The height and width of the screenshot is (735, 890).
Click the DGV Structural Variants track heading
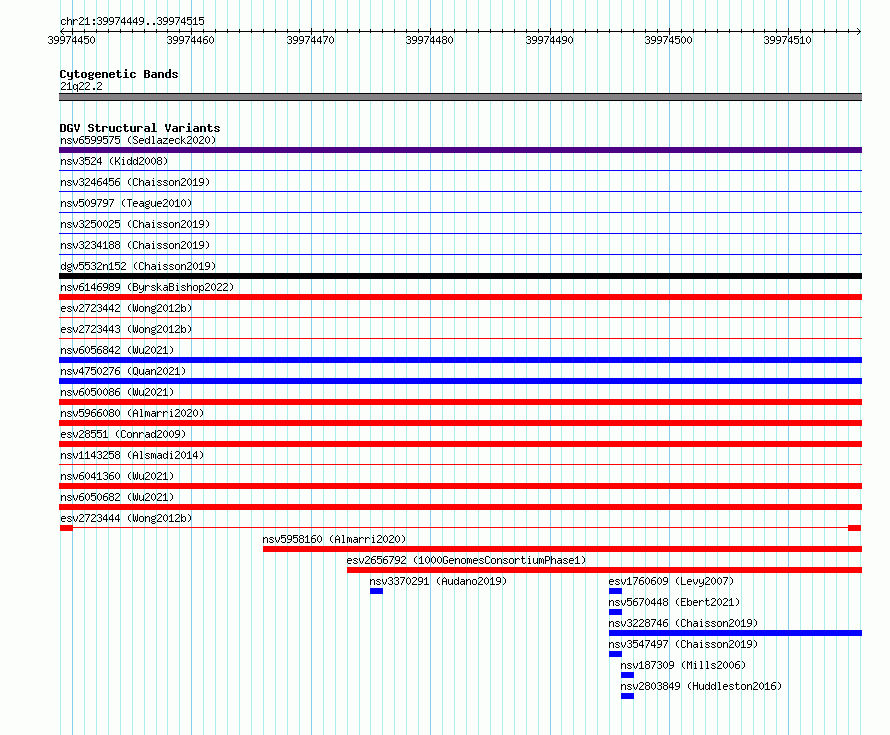(140, 128)
